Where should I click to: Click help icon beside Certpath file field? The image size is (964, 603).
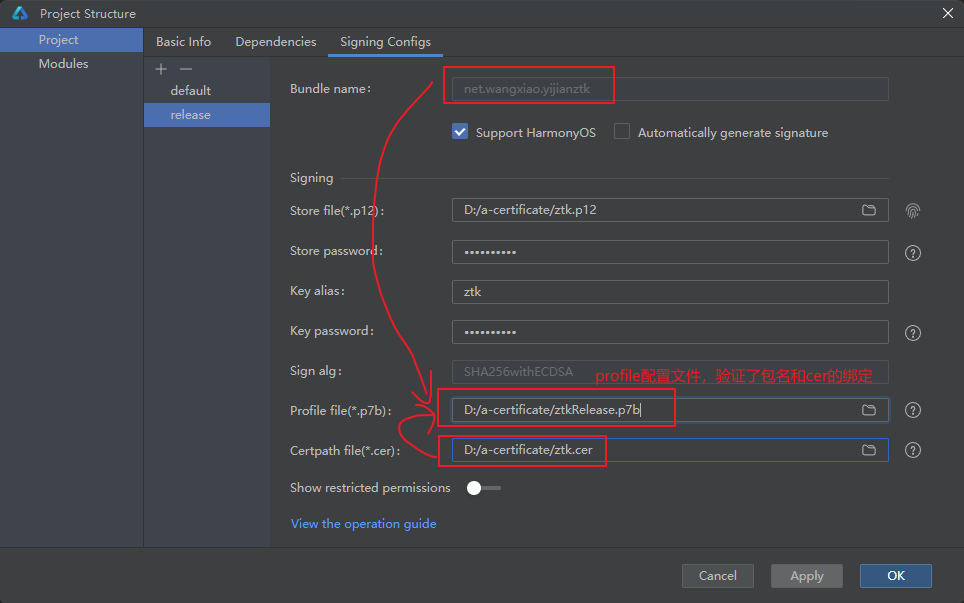point(912,450)
